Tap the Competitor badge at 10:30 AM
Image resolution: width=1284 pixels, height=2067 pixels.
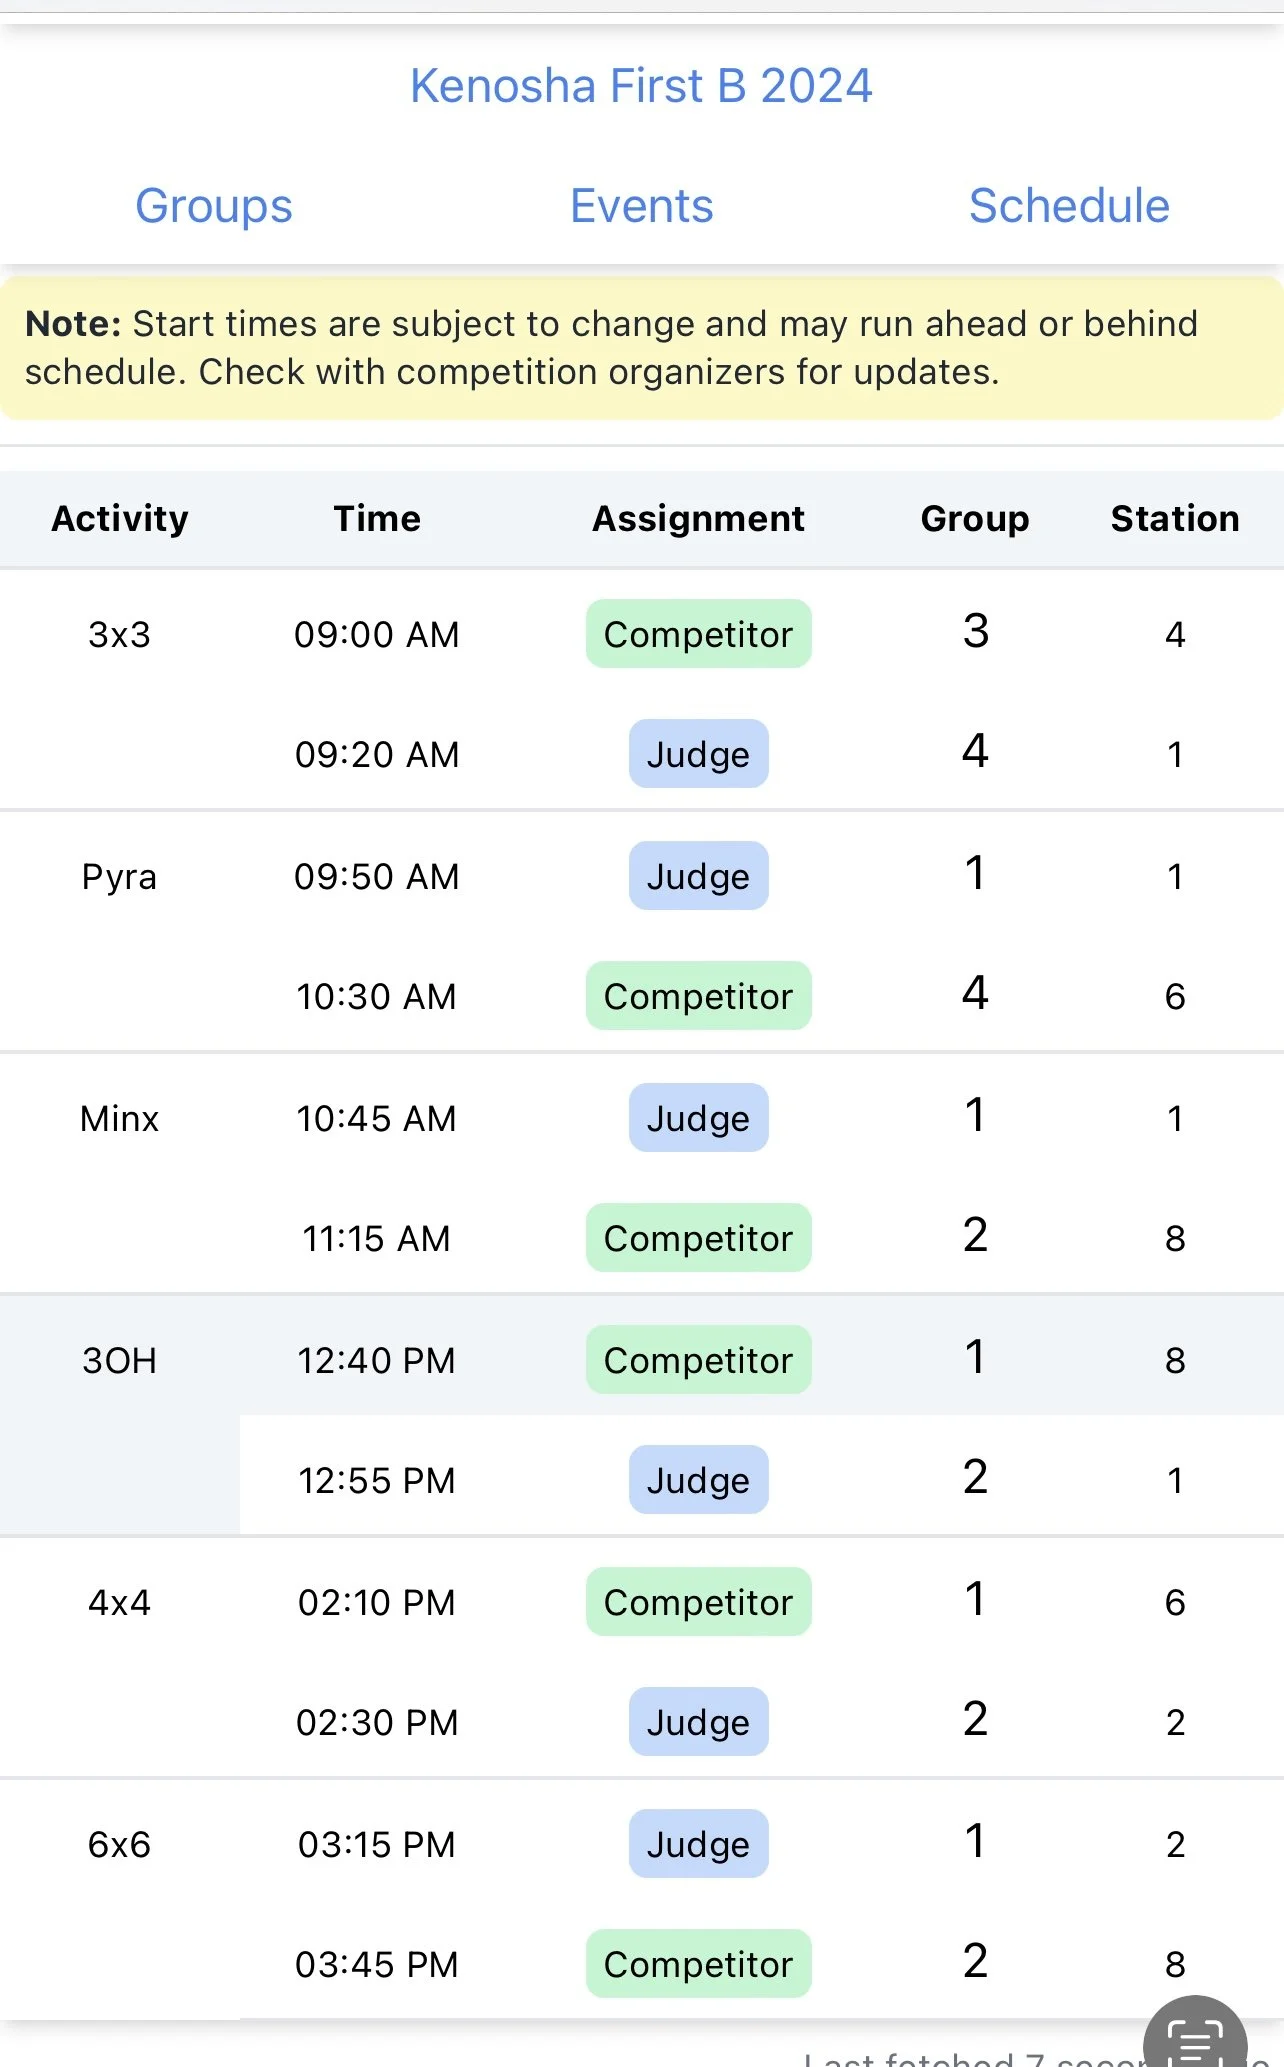point(698,996)
